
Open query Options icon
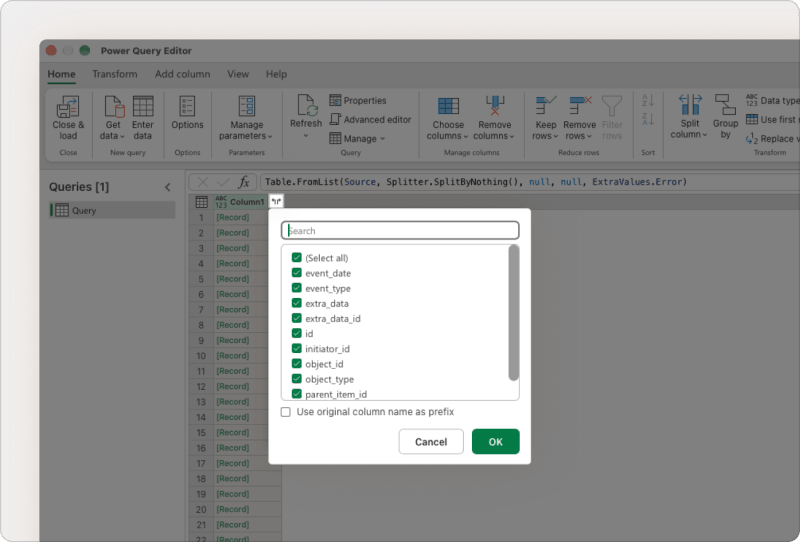(x=187, y=107)
